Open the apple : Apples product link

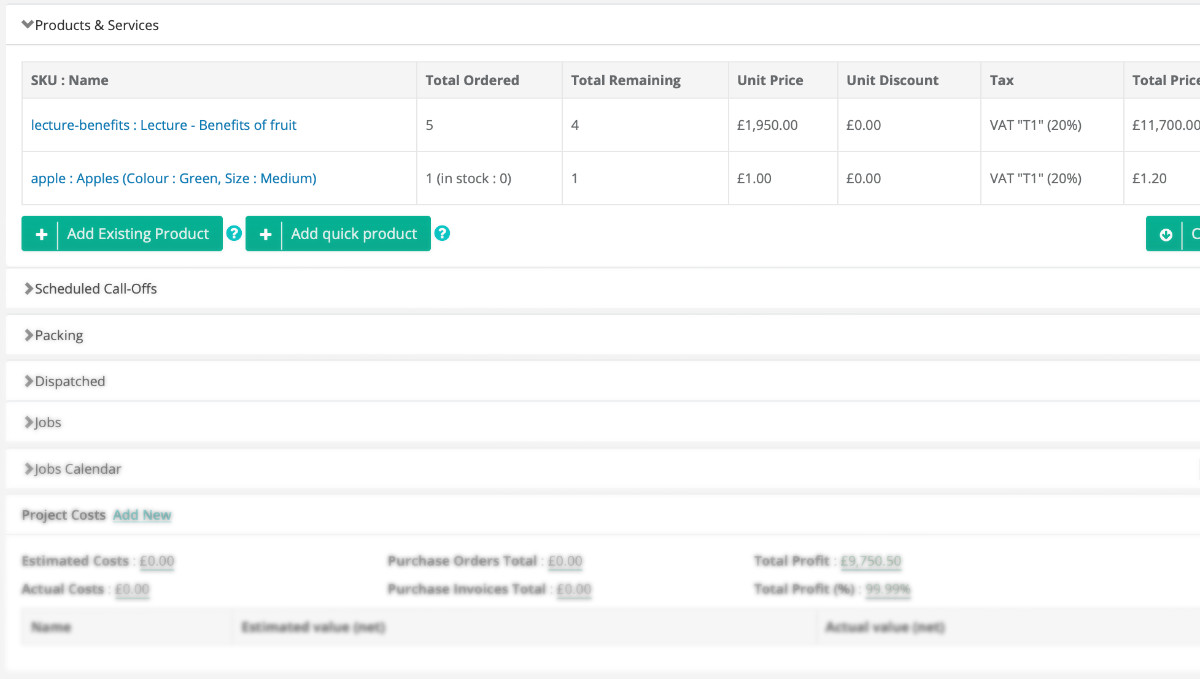173,178
